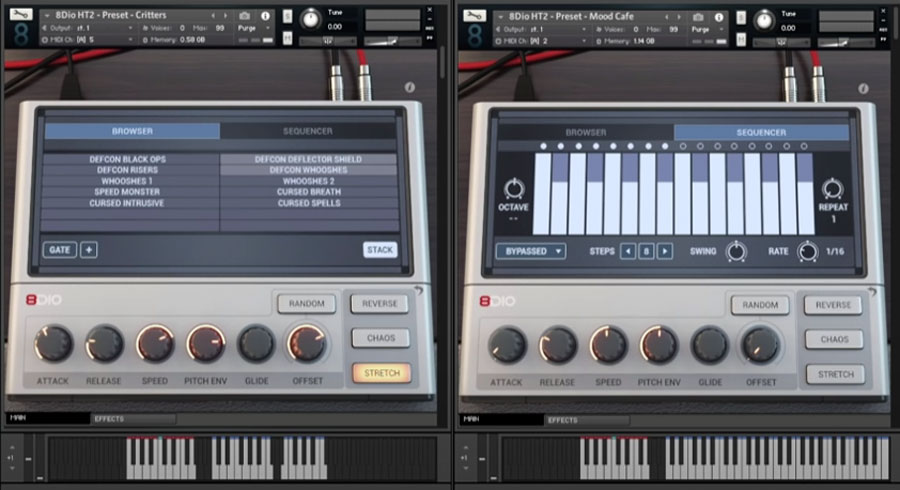Open wrench edit mode on Critters instrument
Viewport: 900px width, 490px height.
21,14
